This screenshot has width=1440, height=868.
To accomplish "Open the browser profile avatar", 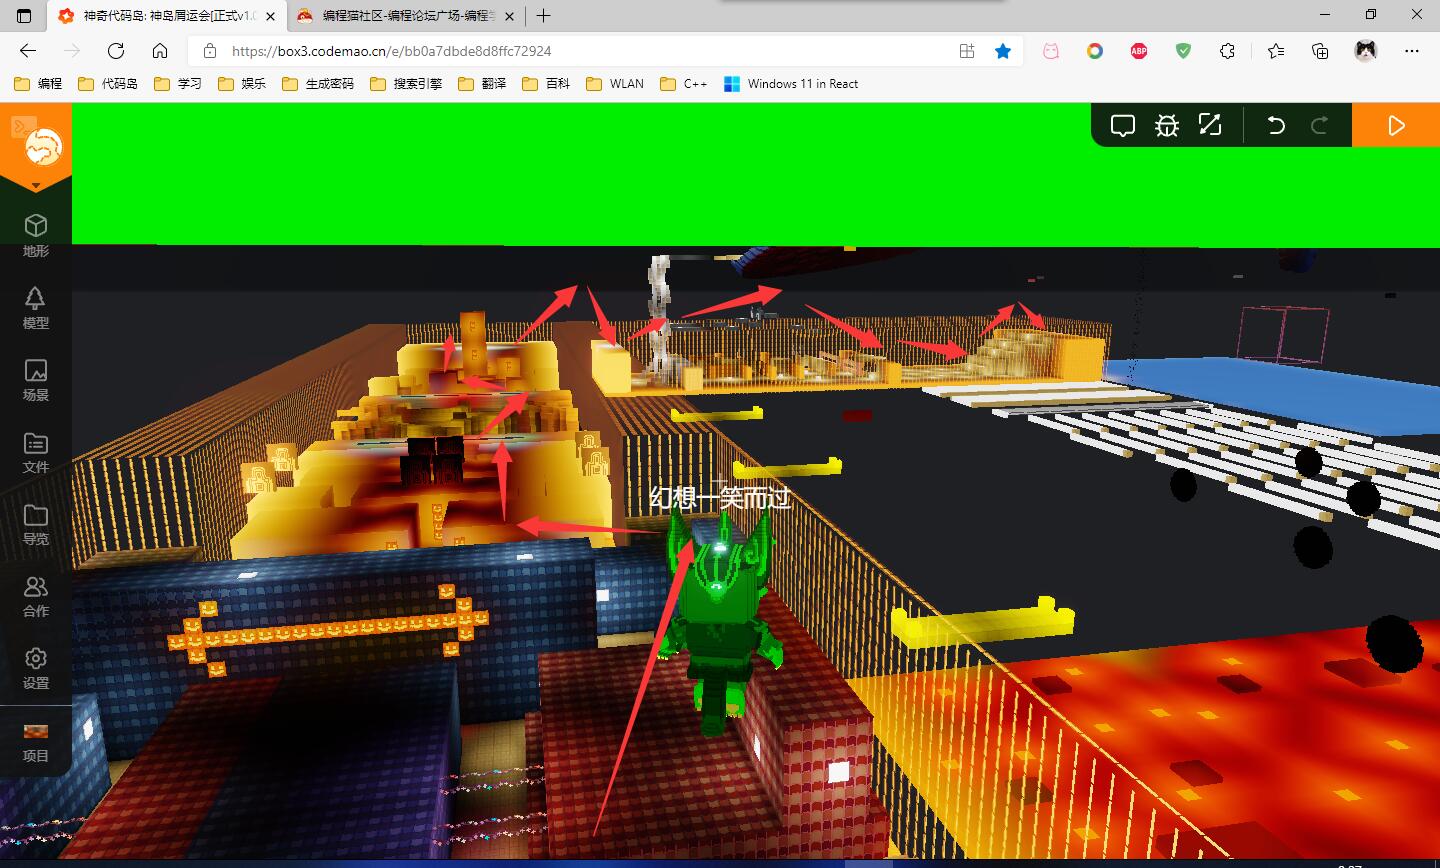I will click(x=1366, y=51).
